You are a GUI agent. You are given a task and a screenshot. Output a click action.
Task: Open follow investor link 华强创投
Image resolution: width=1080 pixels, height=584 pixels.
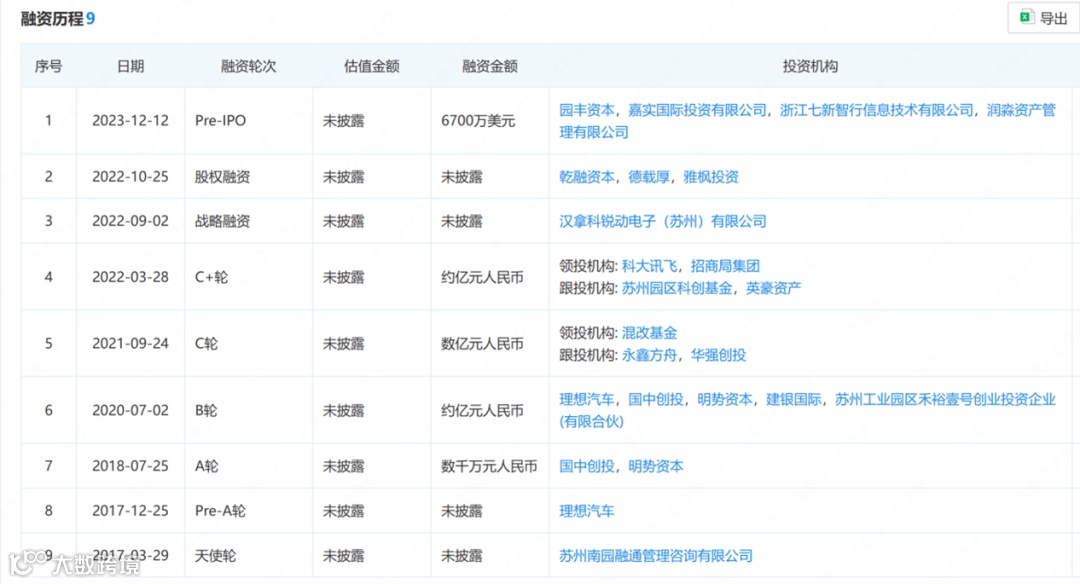click(x=718, y=355)
